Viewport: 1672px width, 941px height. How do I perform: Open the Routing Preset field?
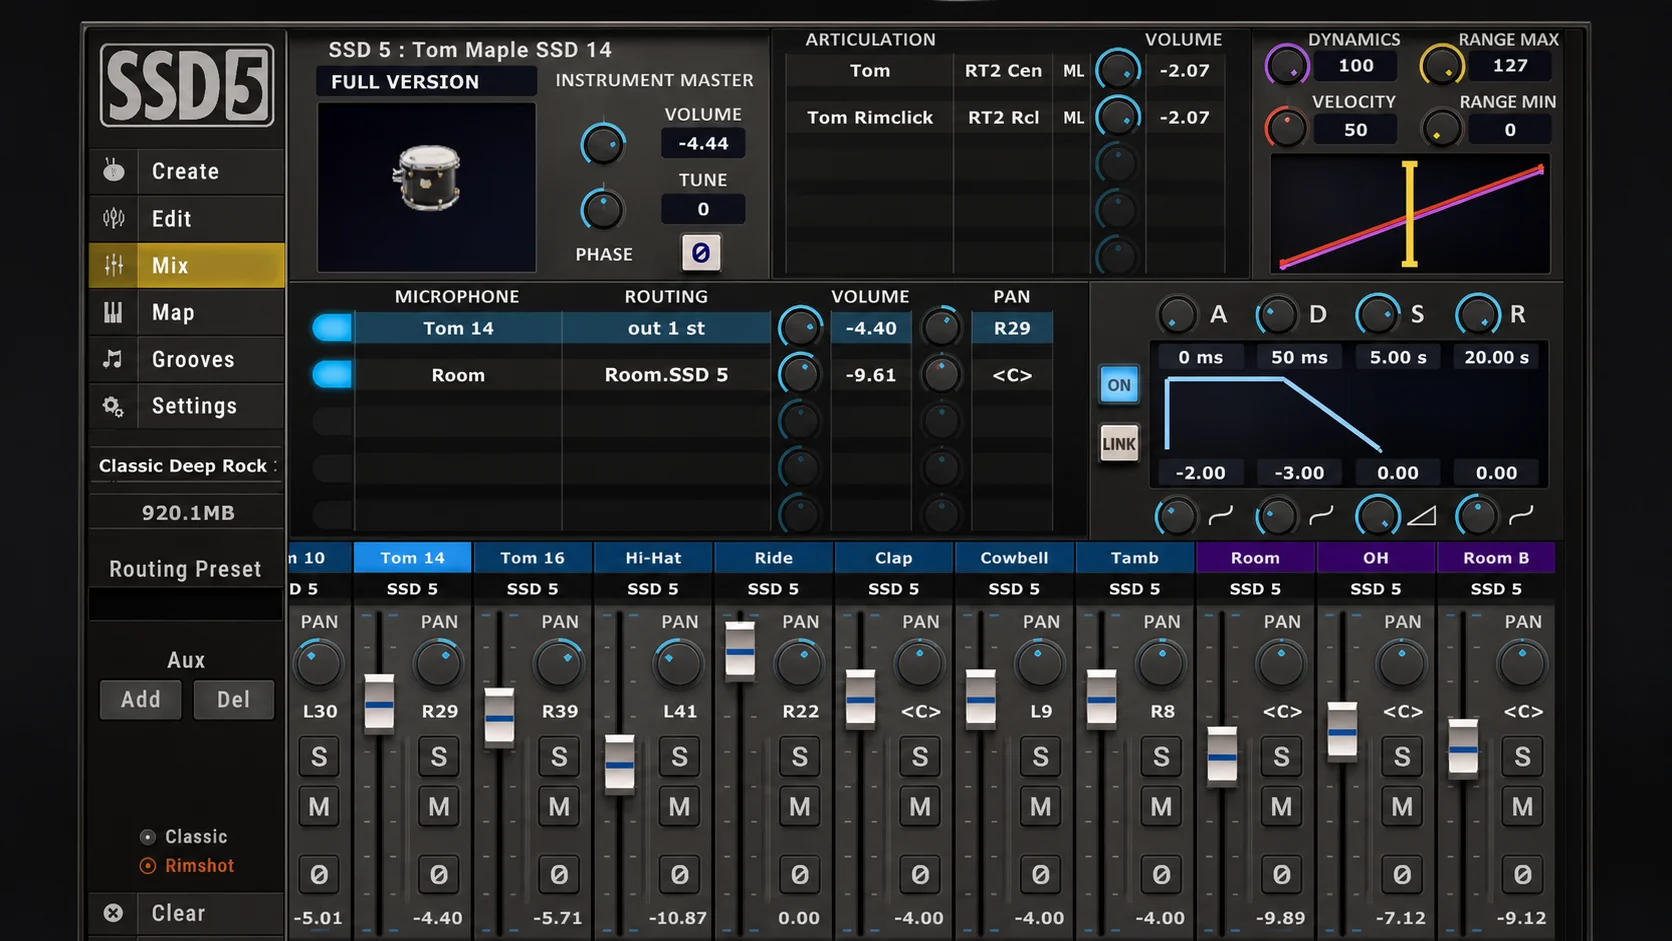[x=186, y=604]
